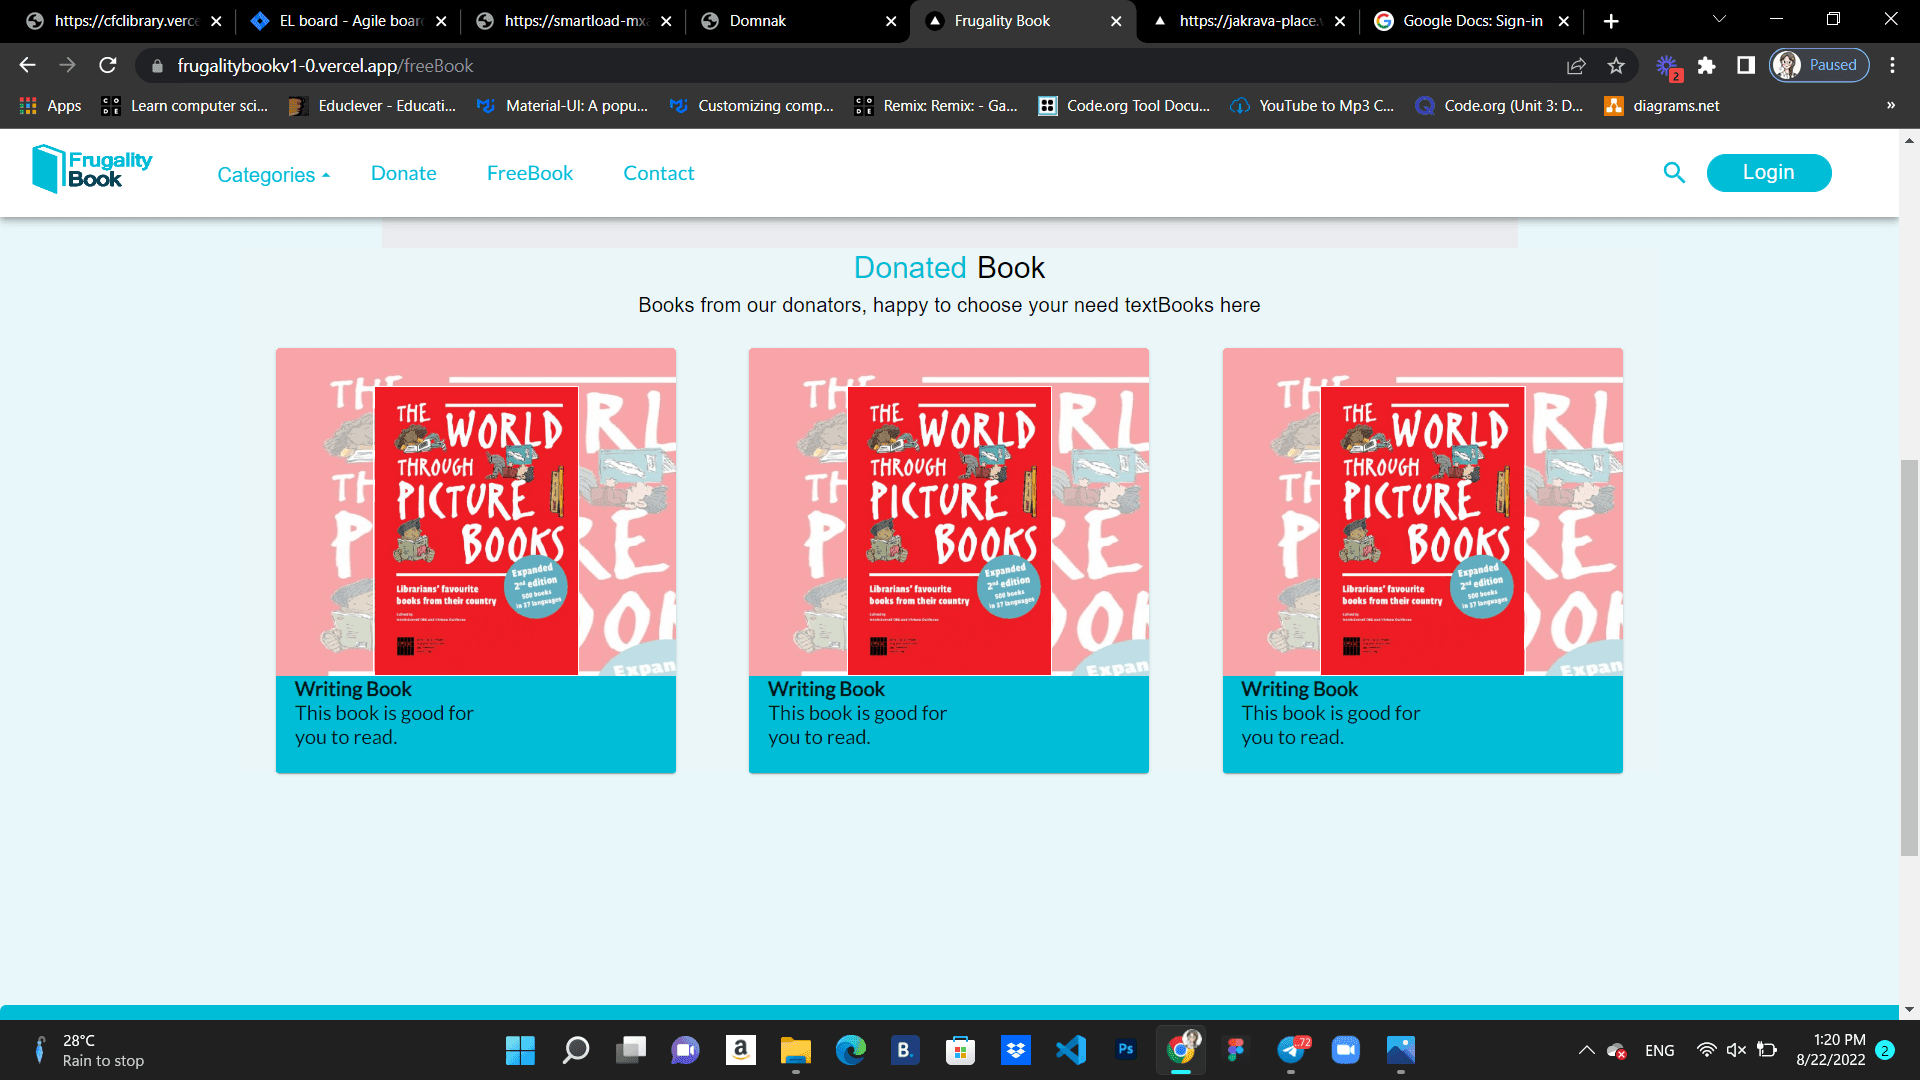Open Photos app from taskbar
This screenshot has height=1080, width=1920.
coord(1401,1050)
